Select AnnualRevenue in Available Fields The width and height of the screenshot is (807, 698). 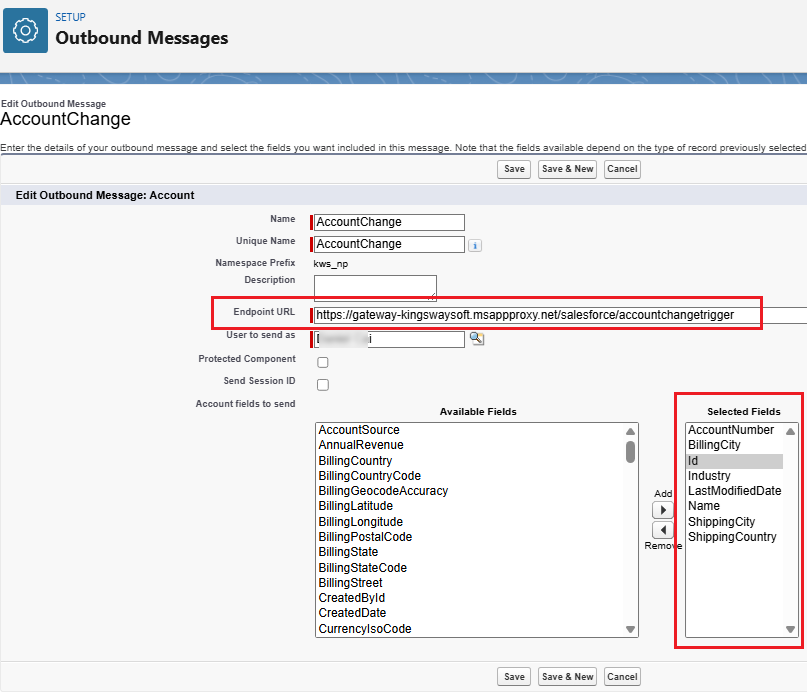click(361, 445)
